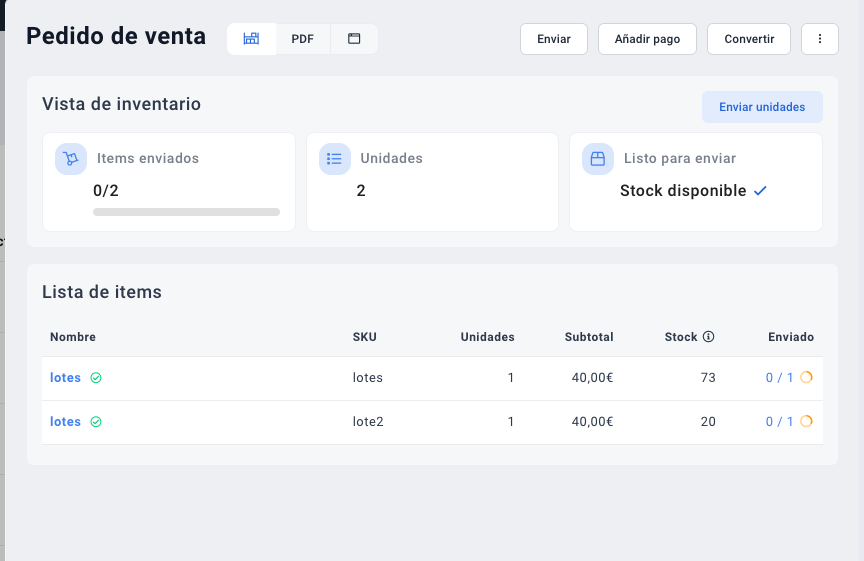Click the stock value 20
This screenshot has height=561, width=864.
(708, 422)
